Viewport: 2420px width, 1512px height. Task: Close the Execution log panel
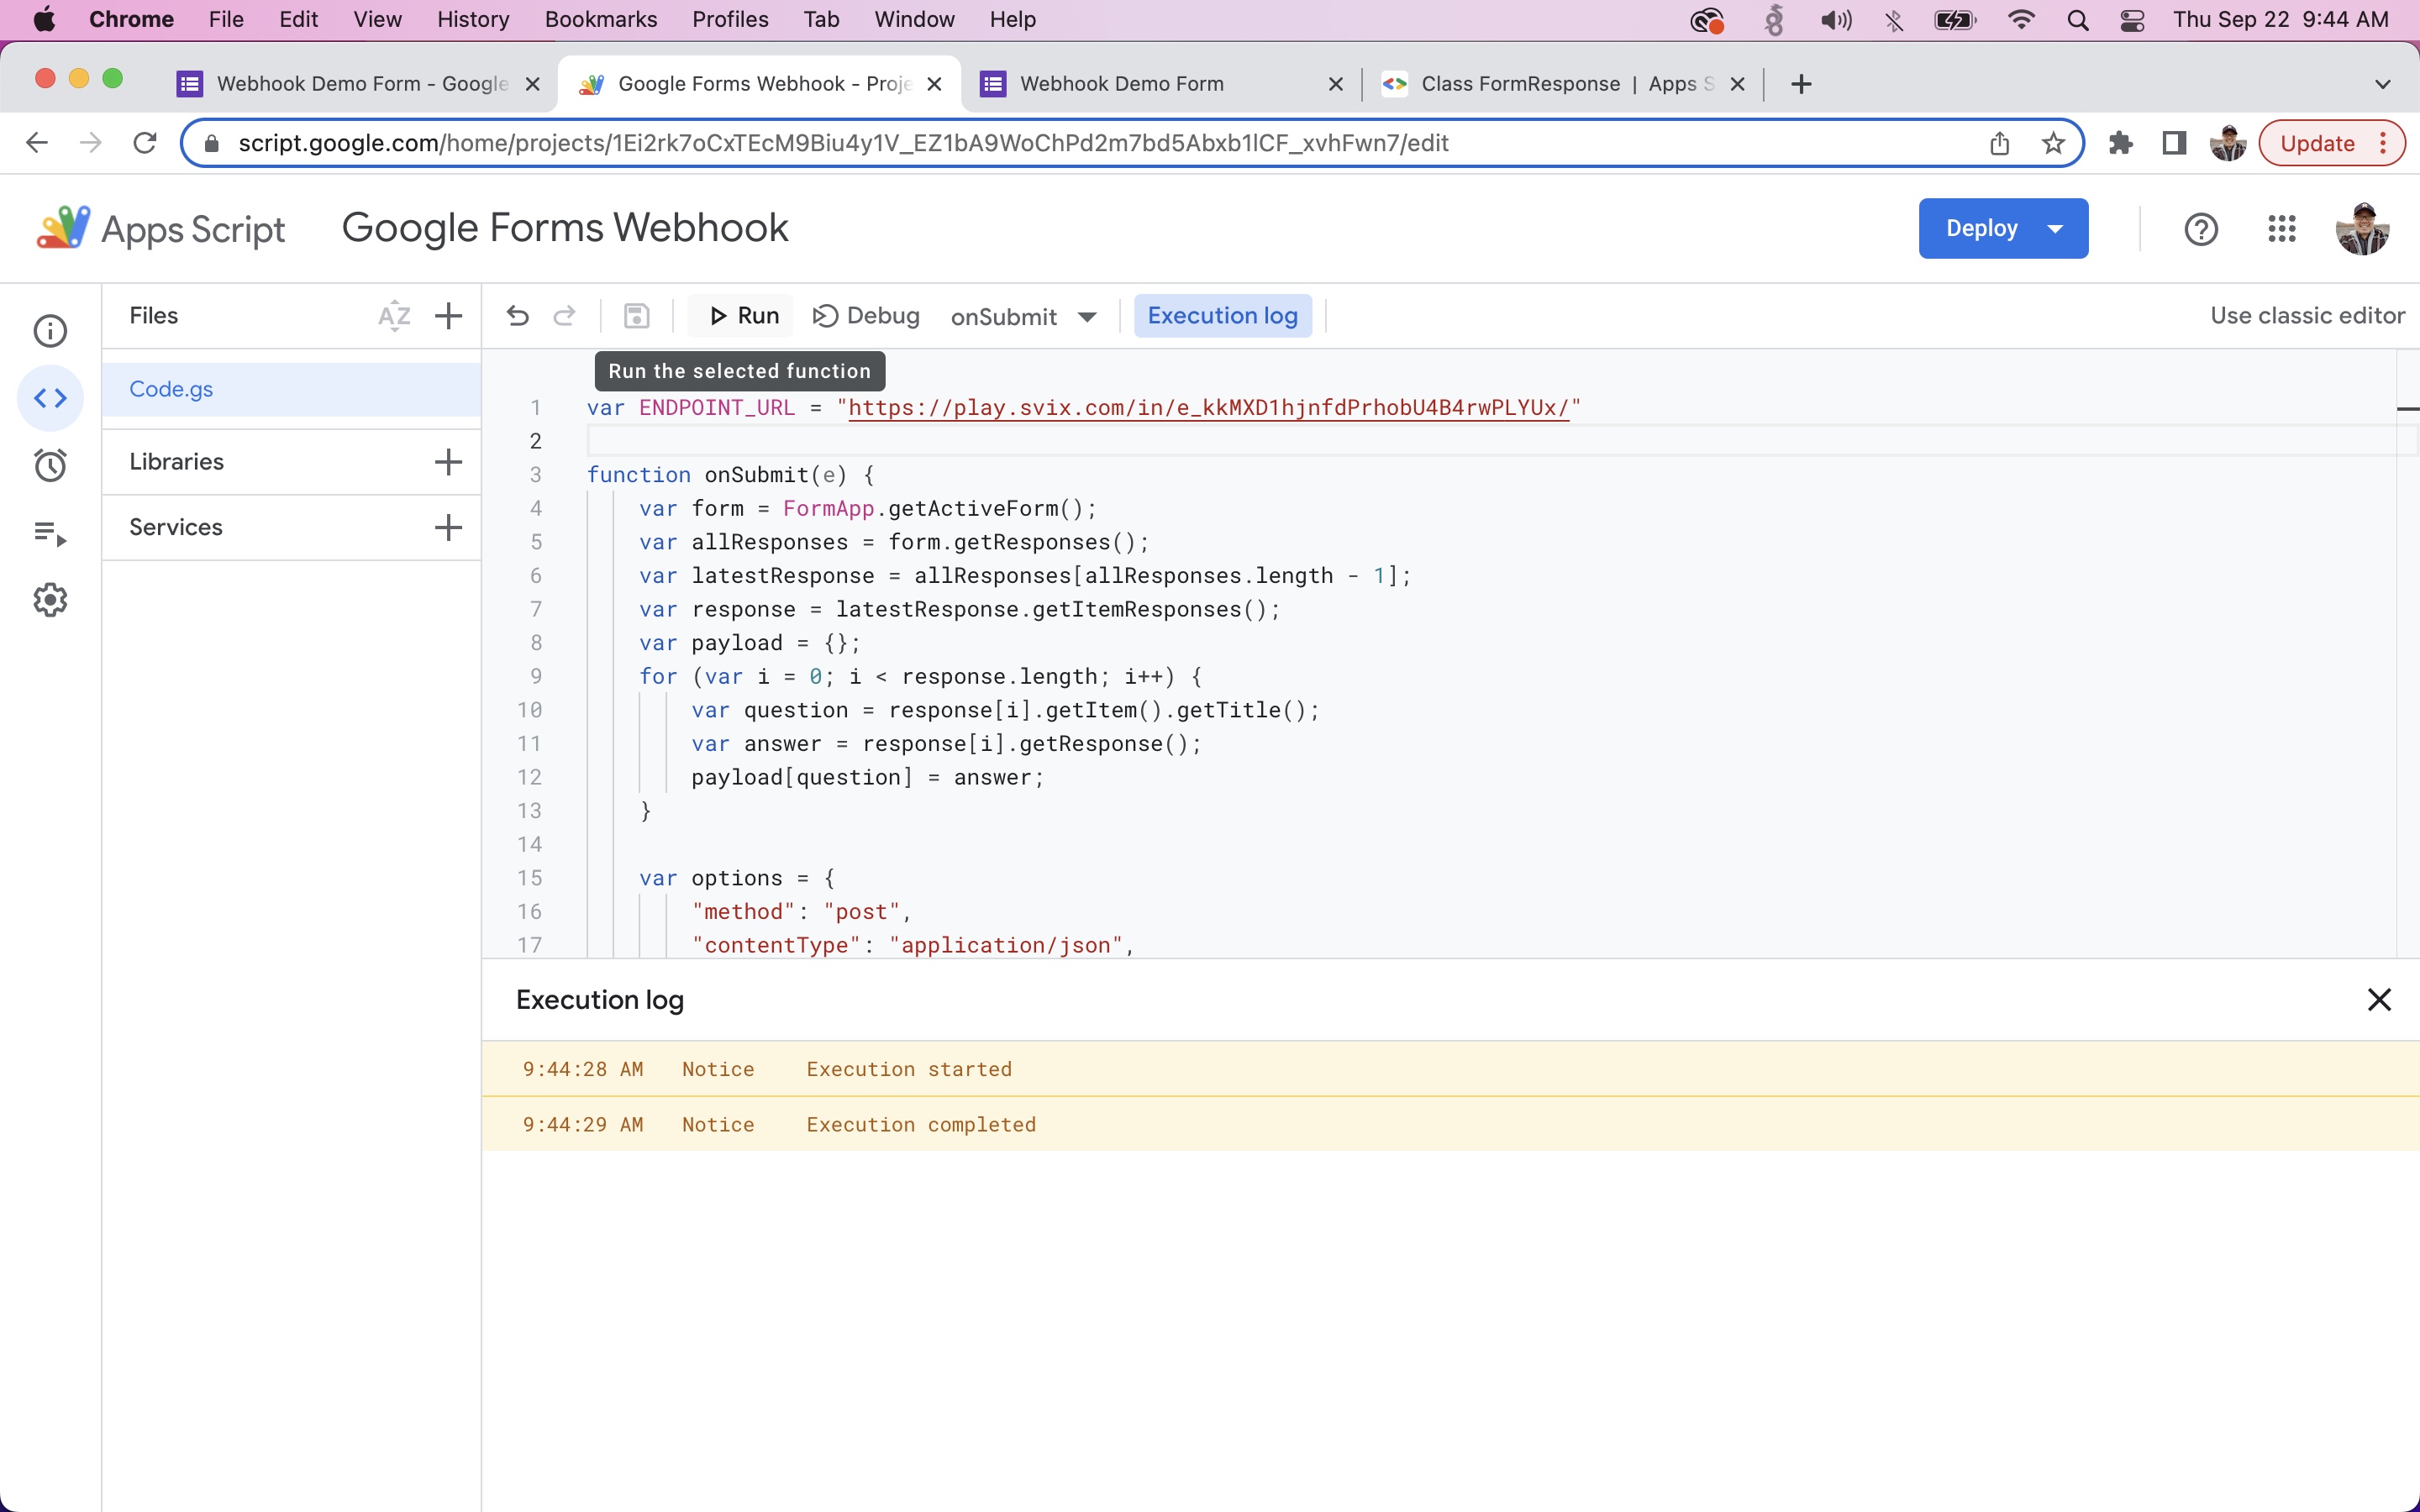pyautogui.click(x=2379, y=999)
